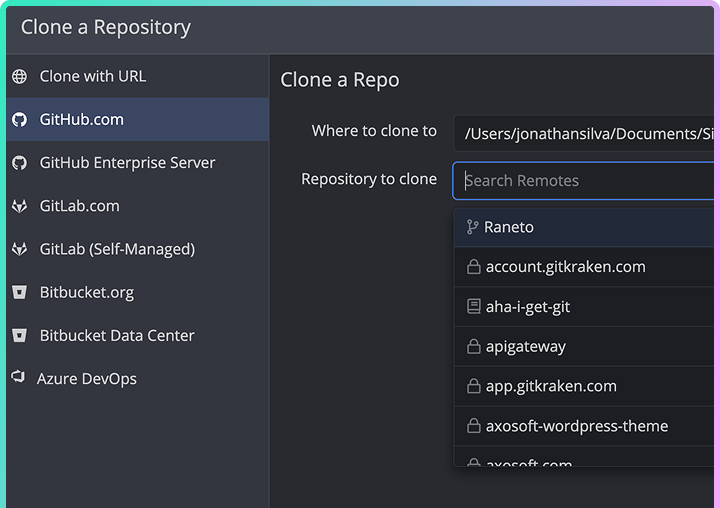
Task: Open the Azure DevOps clone section
Action: [88, 379]
